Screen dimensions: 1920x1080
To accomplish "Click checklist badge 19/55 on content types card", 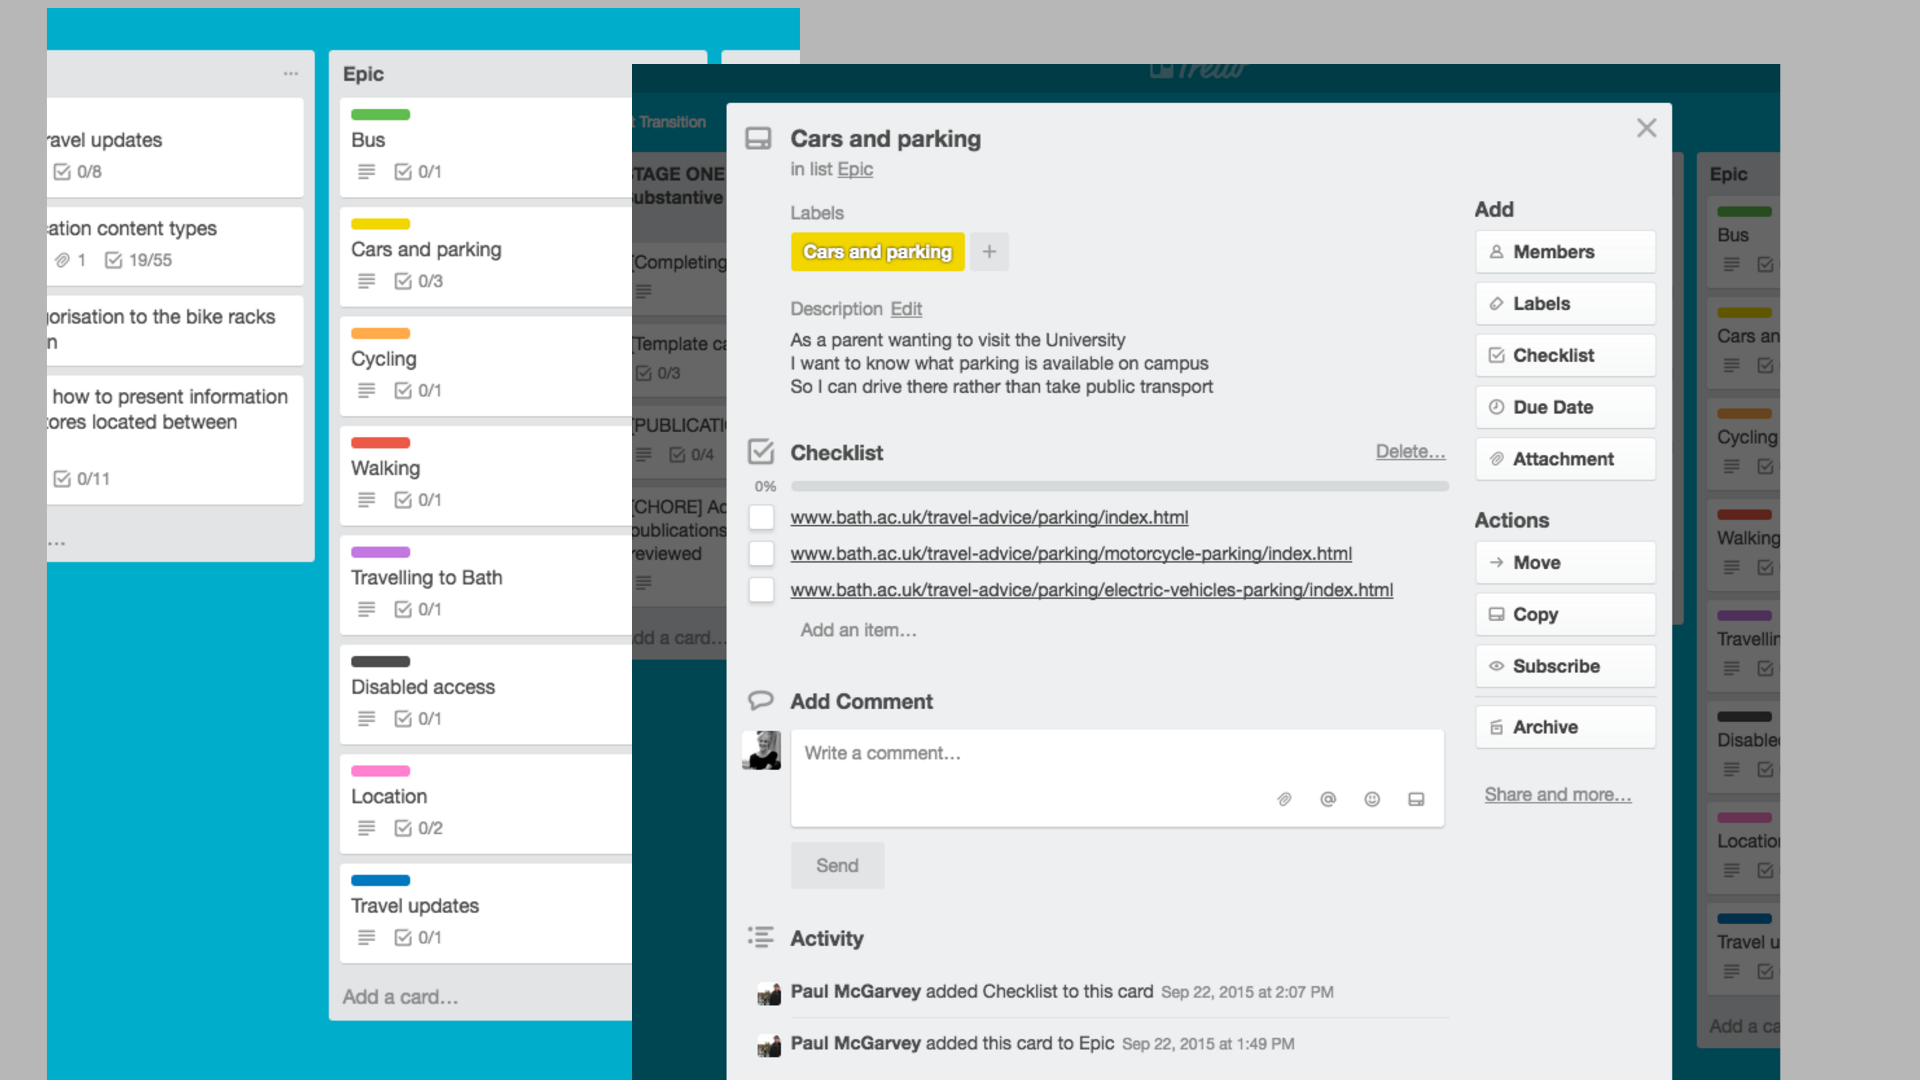I will [138, 260].
